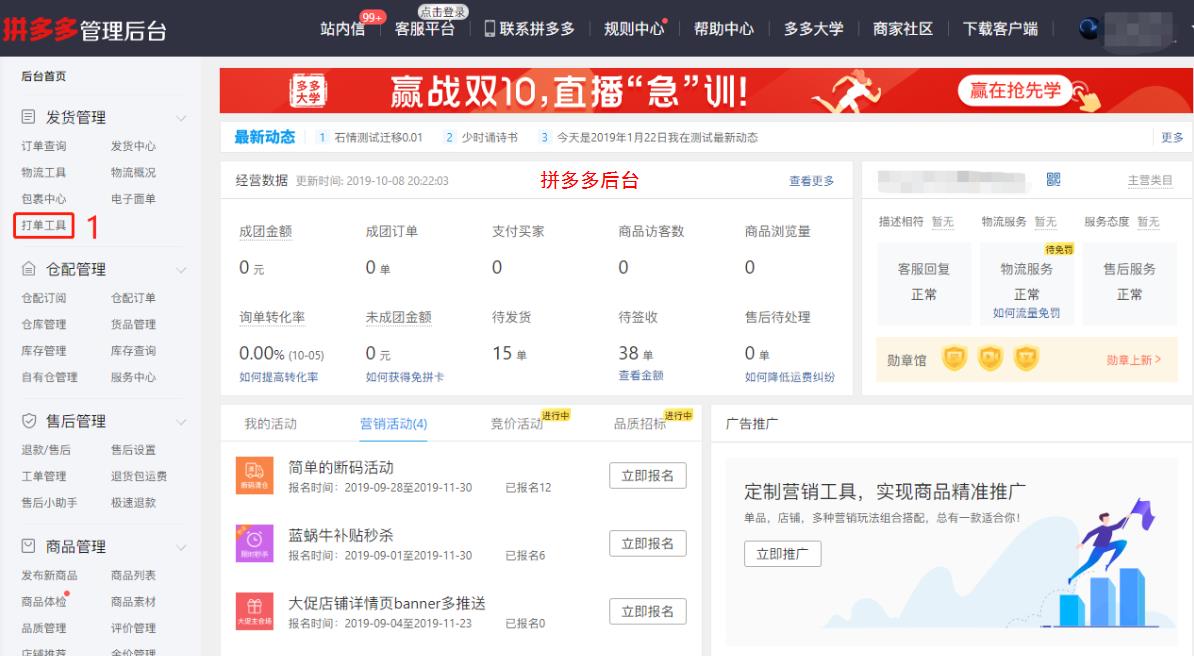Open 多多大学 in top navigation
The width and height of the screenshot is (1194, 656).
[813, 29]
